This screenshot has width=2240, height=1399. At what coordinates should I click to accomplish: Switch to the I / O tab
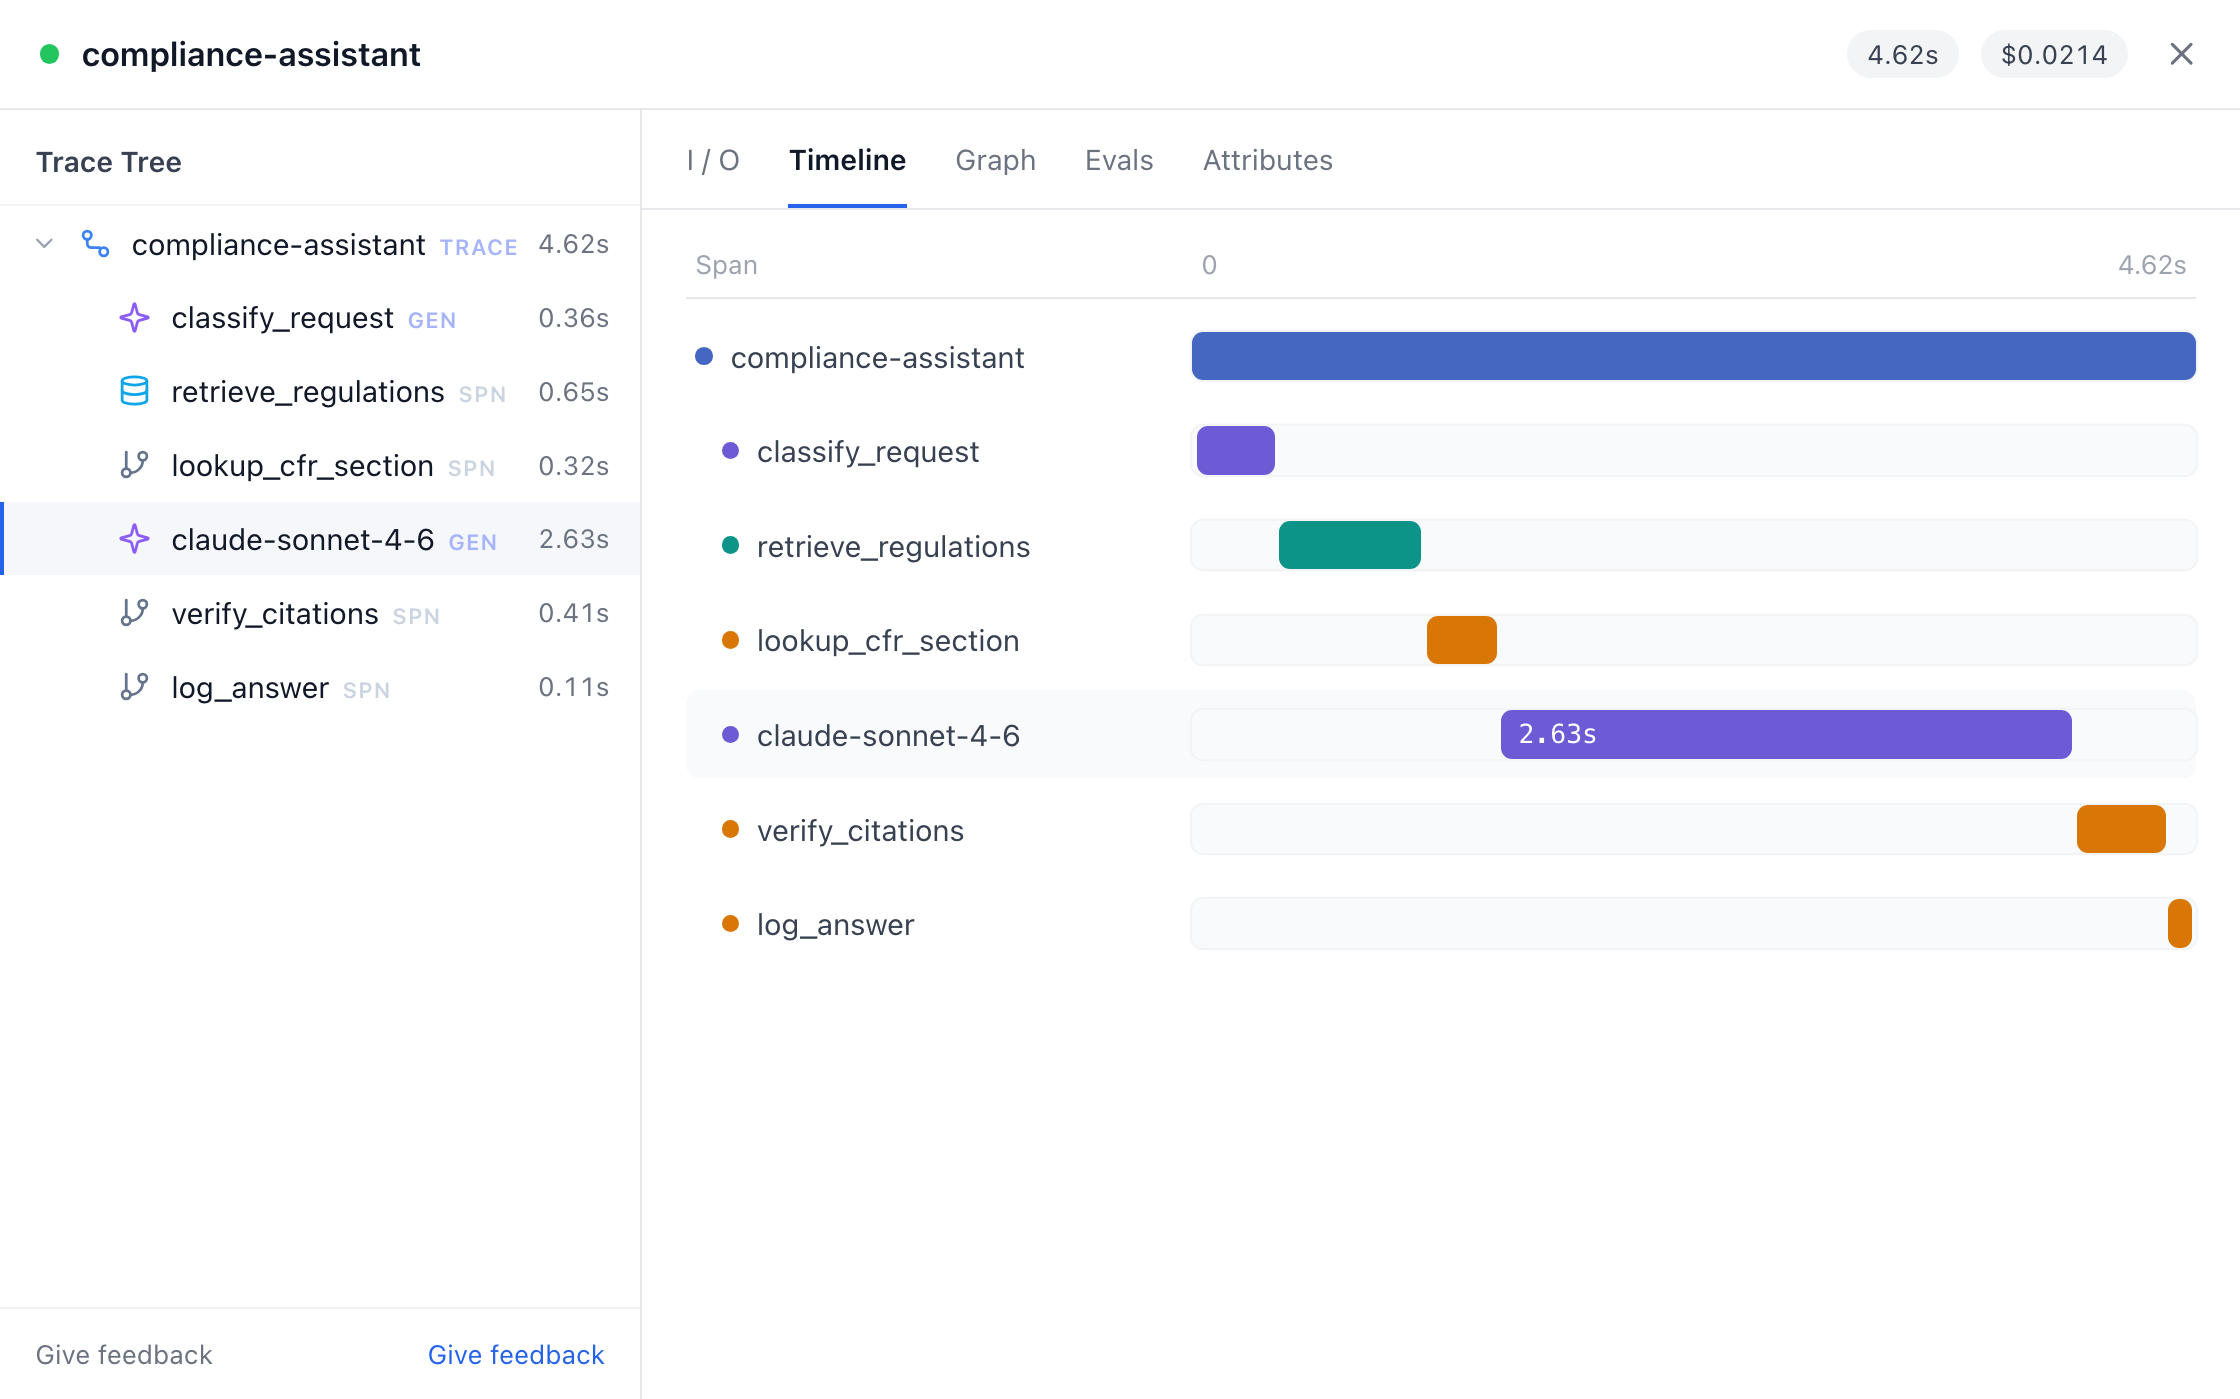[713, 160]
